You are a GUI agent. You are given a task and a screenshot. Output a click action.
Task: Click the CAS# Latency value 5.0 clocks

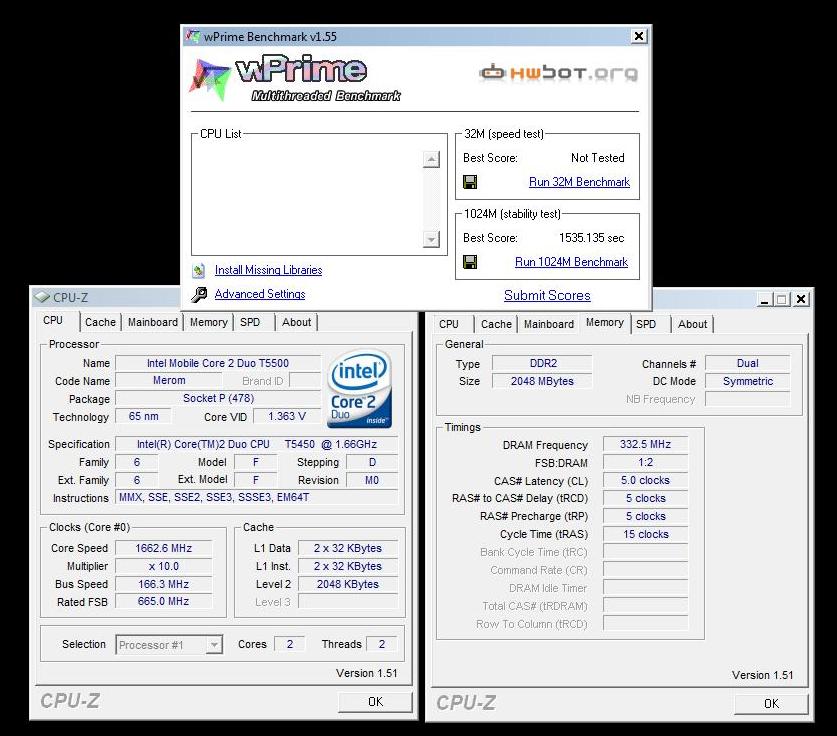pos(645,480)
